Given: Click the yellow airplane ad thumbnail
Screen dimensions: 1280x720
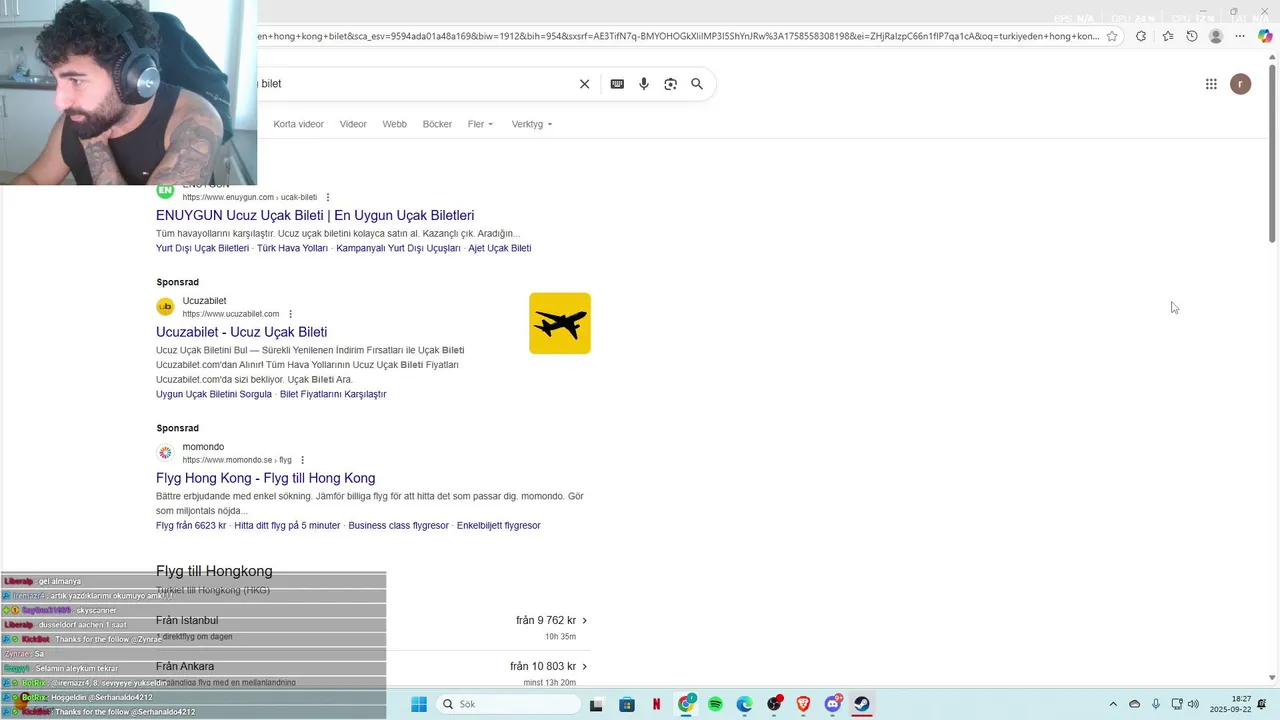Looking at the screenshot, I should coord(560,323).
